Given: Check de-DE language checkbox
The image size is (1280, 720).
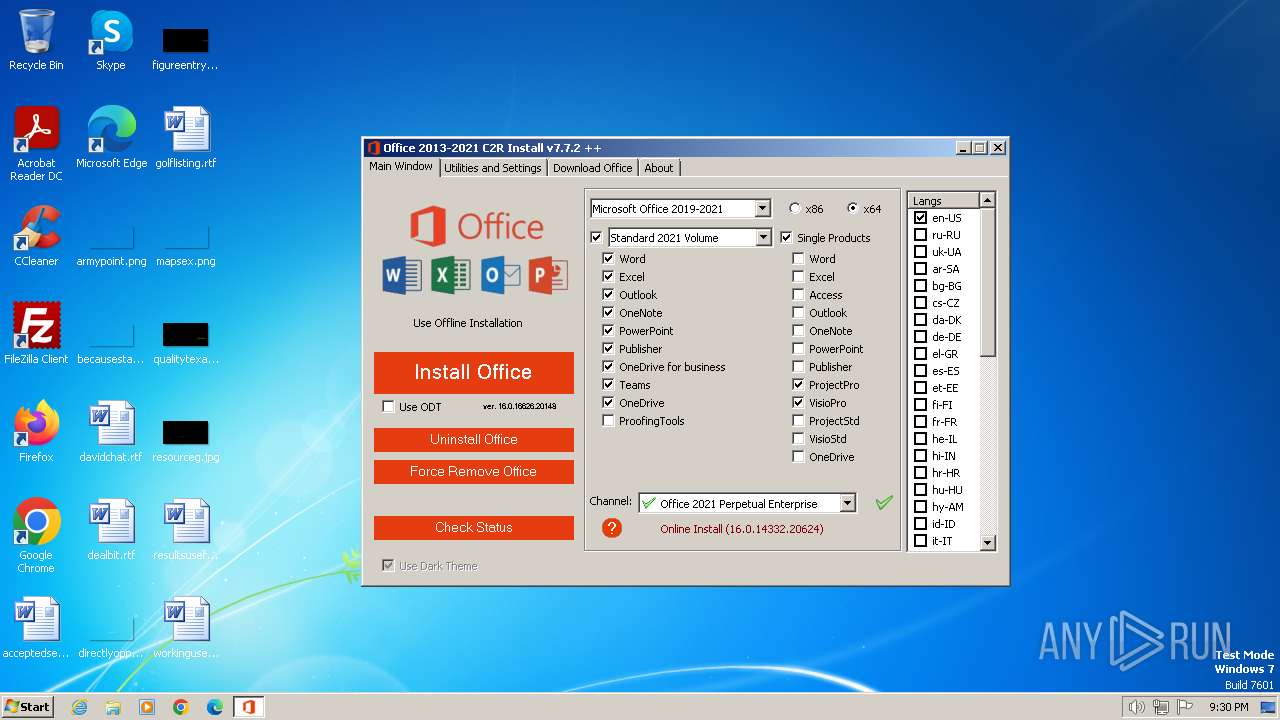Looking at the screenshot, I should tap(920, 337).
